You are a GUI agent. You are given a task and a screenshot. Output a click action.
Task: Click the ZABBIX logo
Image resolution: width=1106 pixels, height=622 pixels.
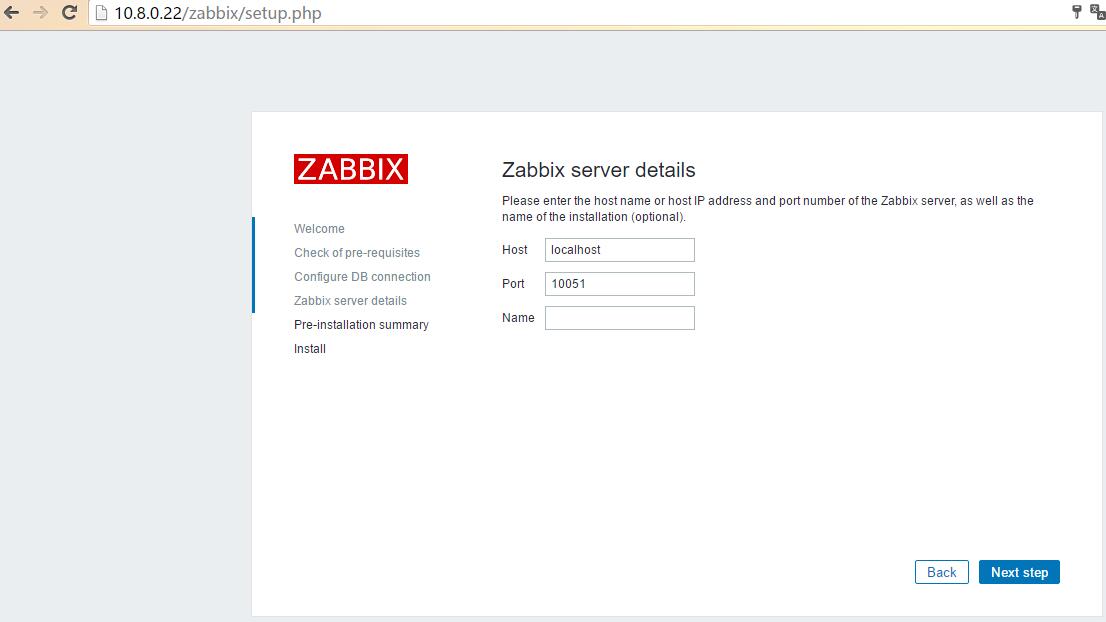pos(351,169)
